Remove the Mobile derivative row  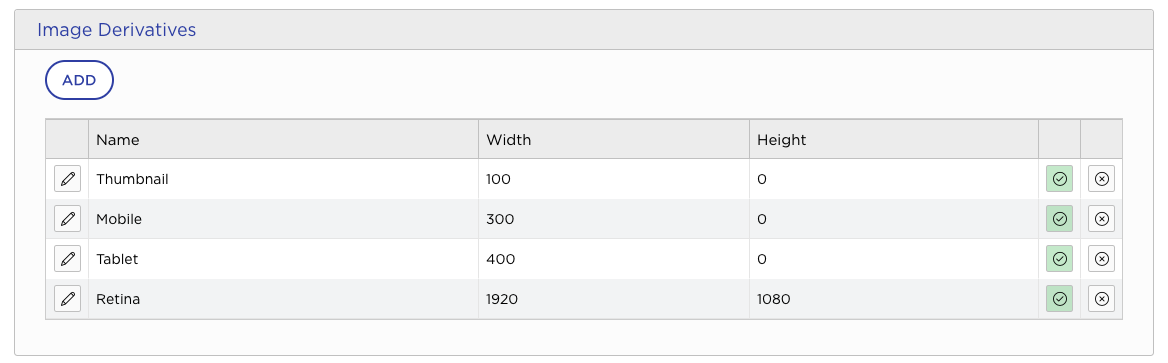[x=1102, y=219]
